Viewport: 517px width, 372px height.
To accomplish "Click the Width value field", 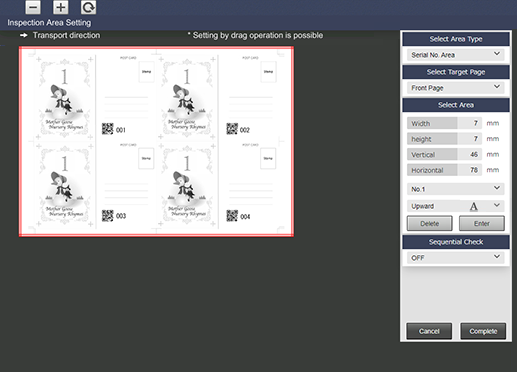I will 469,123.
